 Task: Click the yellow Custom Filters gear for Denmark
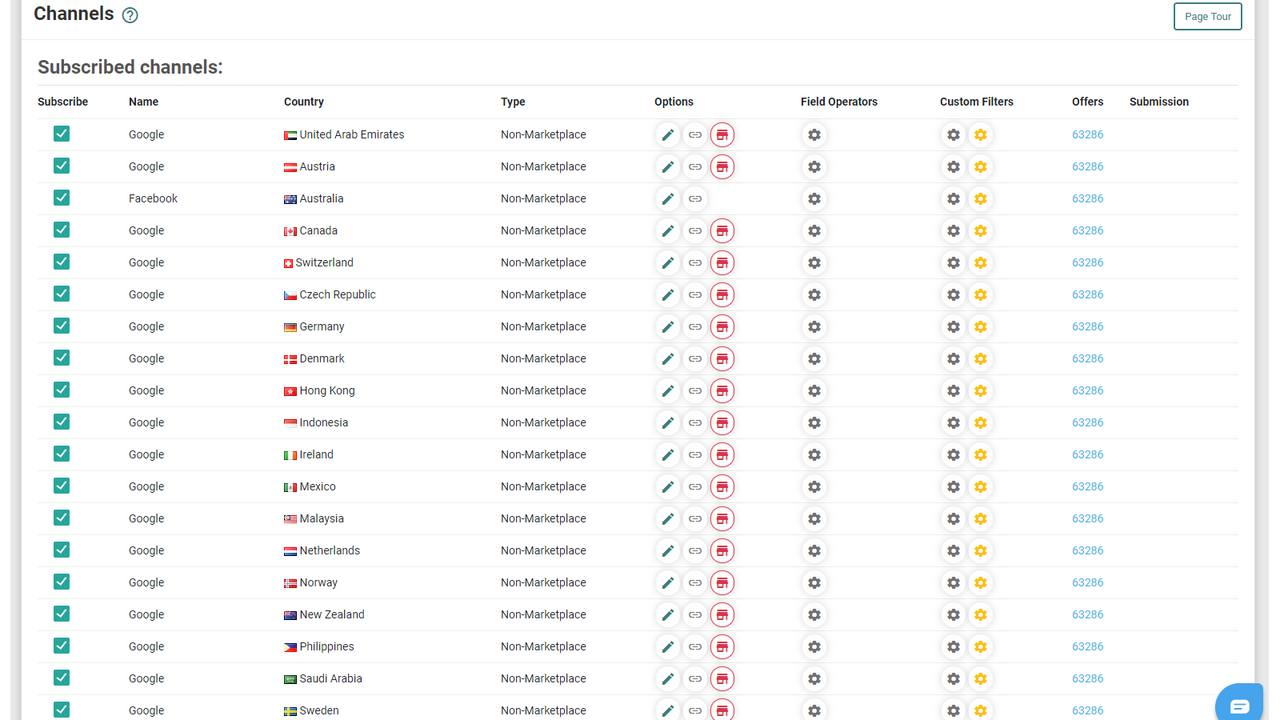click(980, 358)
